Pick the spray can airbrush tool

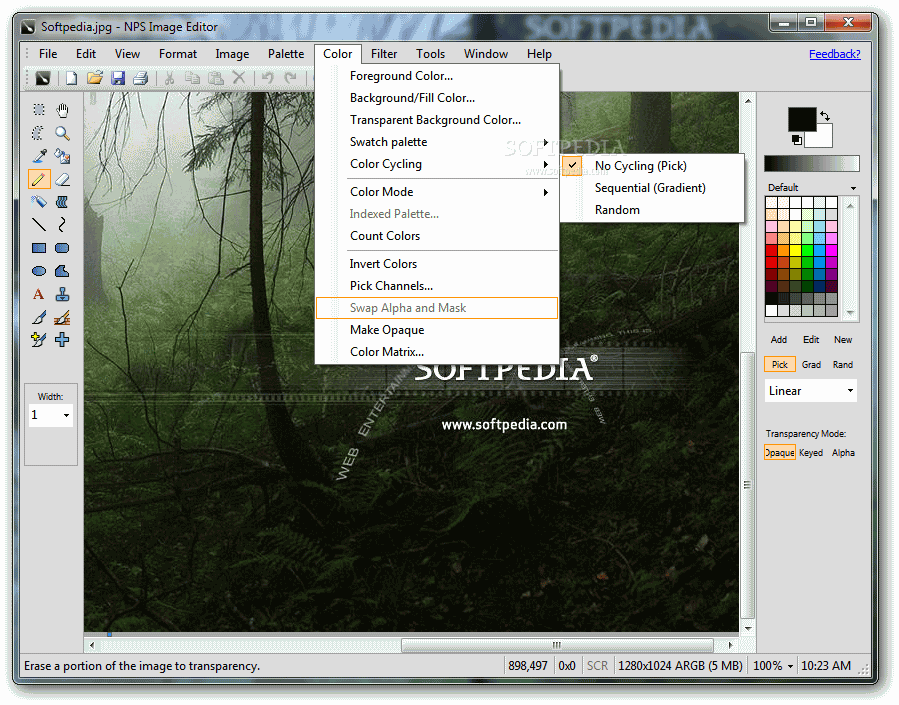(39, 202)
